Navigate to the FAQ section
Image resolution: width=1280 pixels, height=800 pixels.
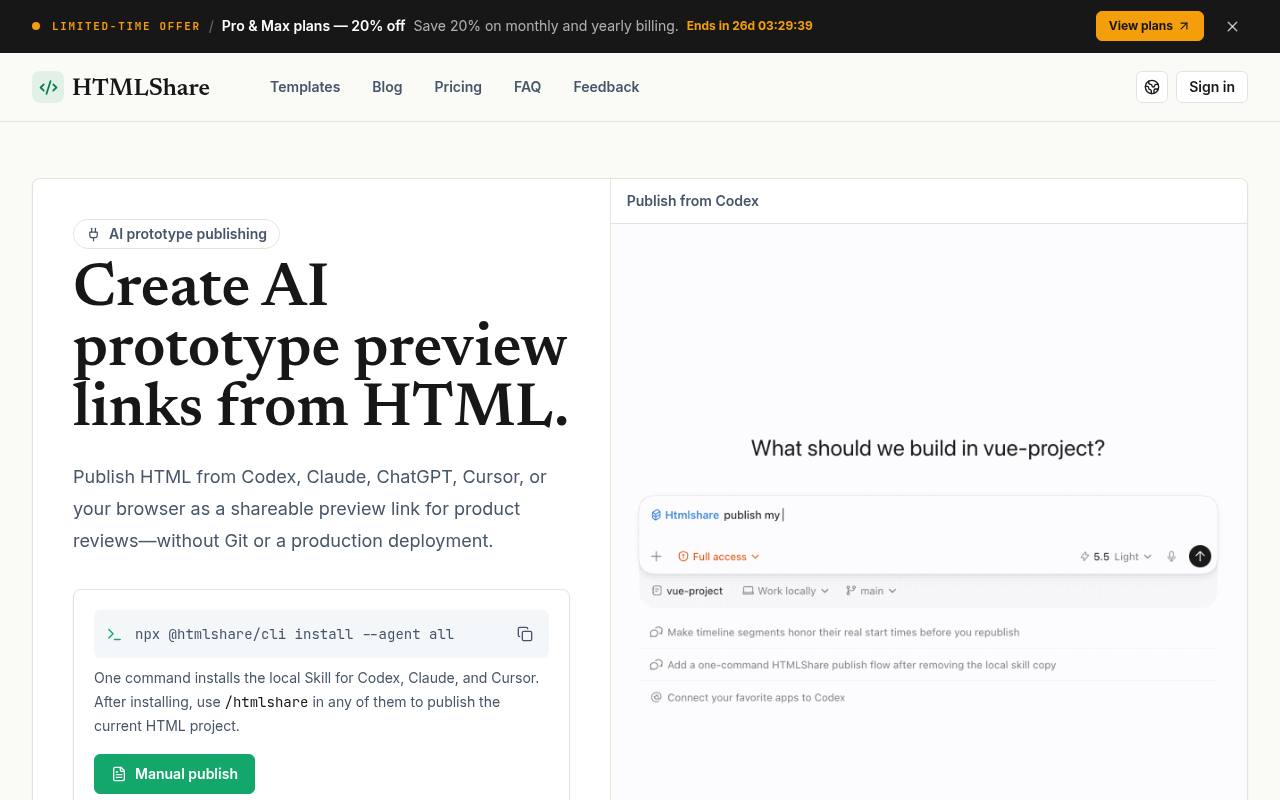(x=527, y=87)
